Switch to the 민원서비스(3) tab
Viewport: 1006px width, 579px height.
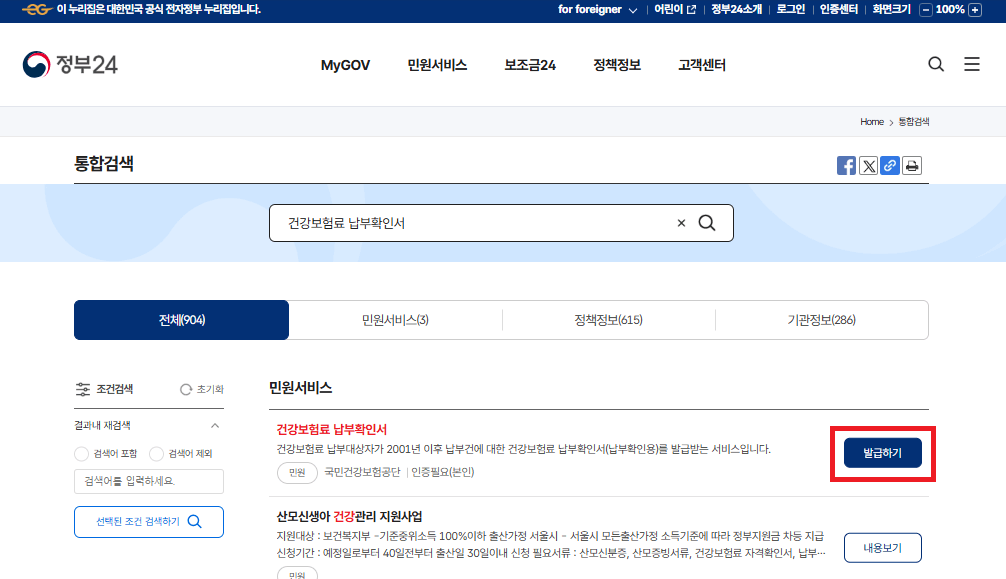tap(395, 319)
